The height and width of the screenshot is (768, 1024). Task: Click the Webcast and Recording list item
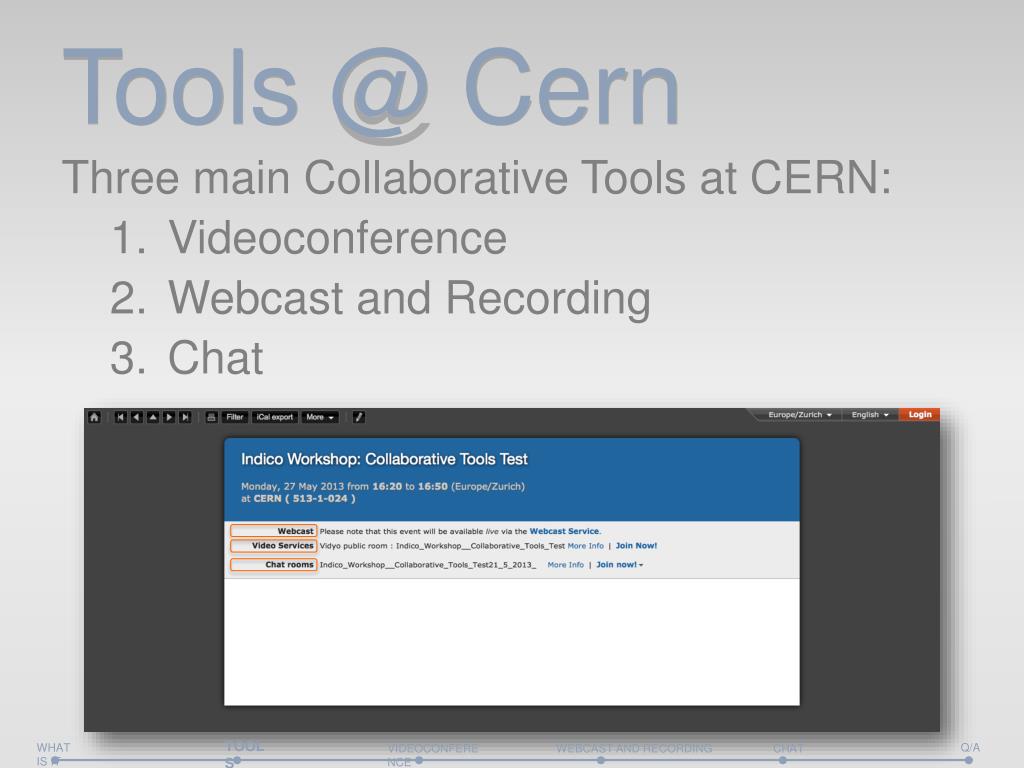click(x=409, y=298)
